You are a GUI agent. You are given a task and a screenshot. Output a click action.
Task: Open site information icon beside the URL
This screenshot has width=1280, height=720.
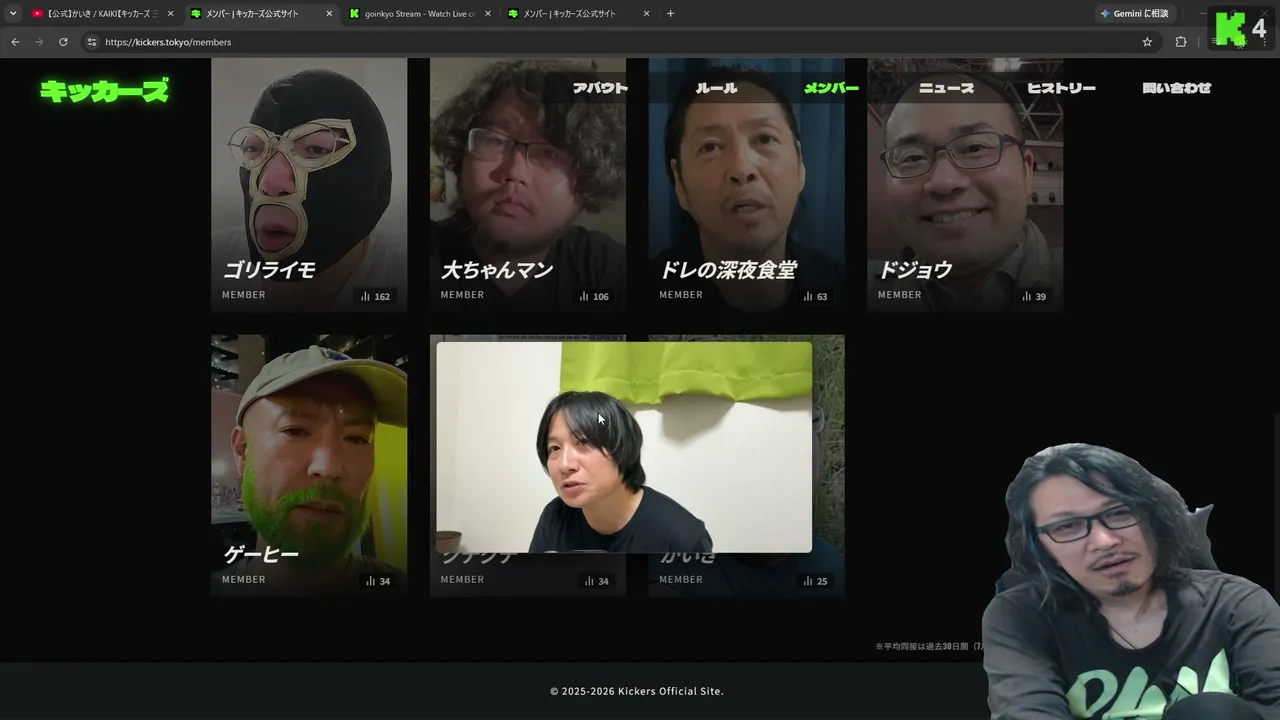(92, 42)
